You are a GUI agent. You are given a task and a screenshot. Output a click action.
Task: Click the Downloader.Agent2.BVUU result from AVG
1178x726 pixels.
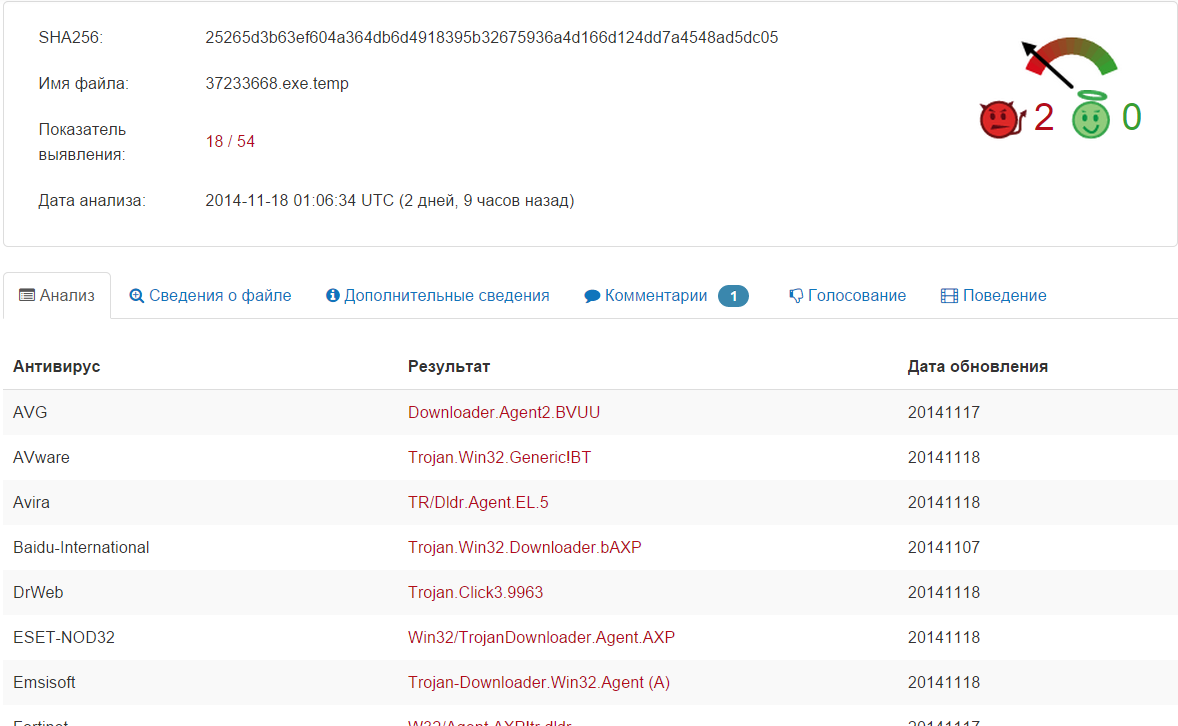click(503, 412)
